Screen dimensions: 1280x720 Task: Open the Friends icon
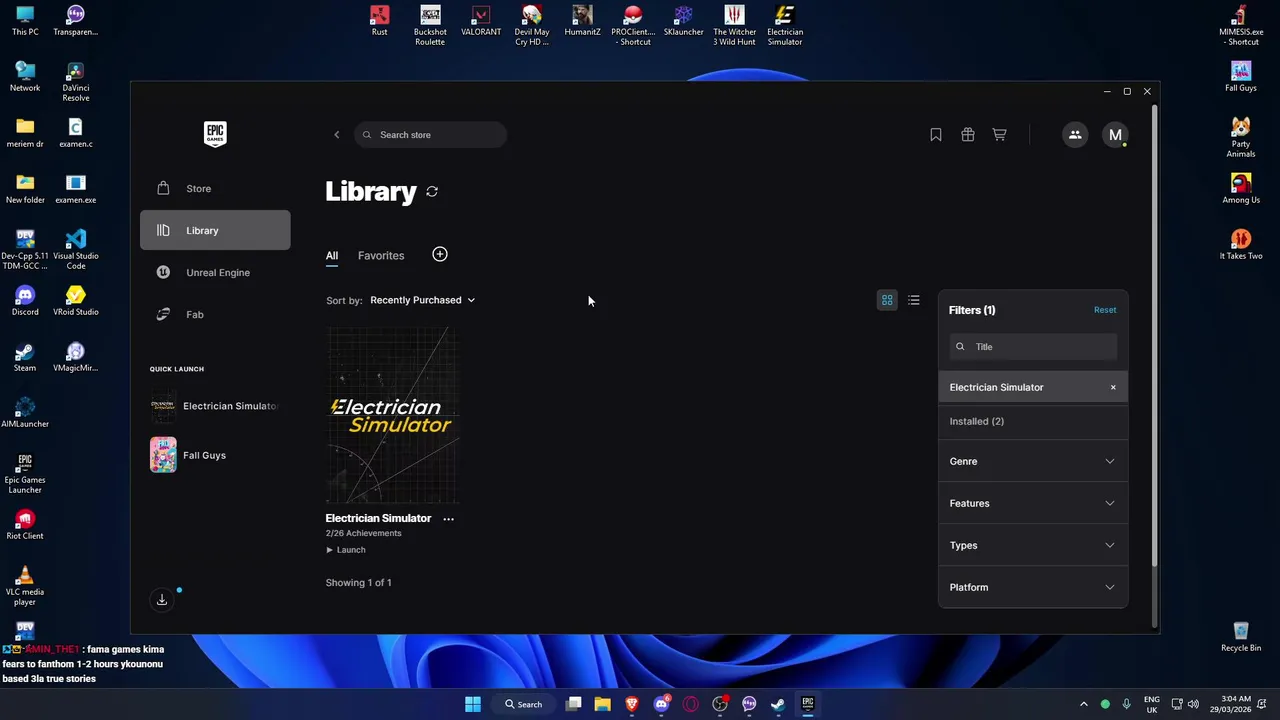coord(1075,135)
